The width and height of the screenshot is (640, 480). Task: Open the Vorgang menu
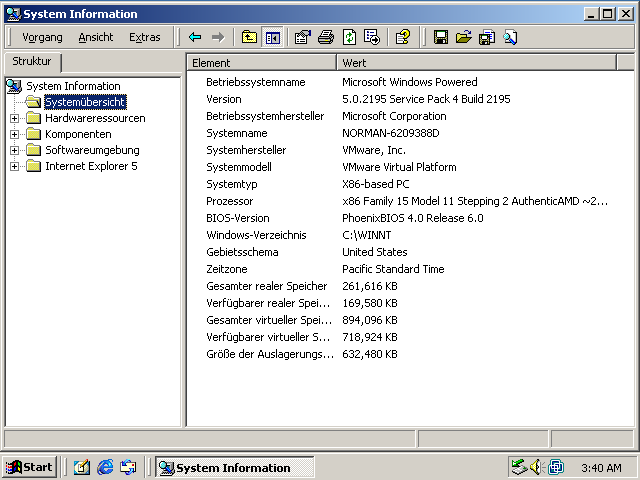42,37
